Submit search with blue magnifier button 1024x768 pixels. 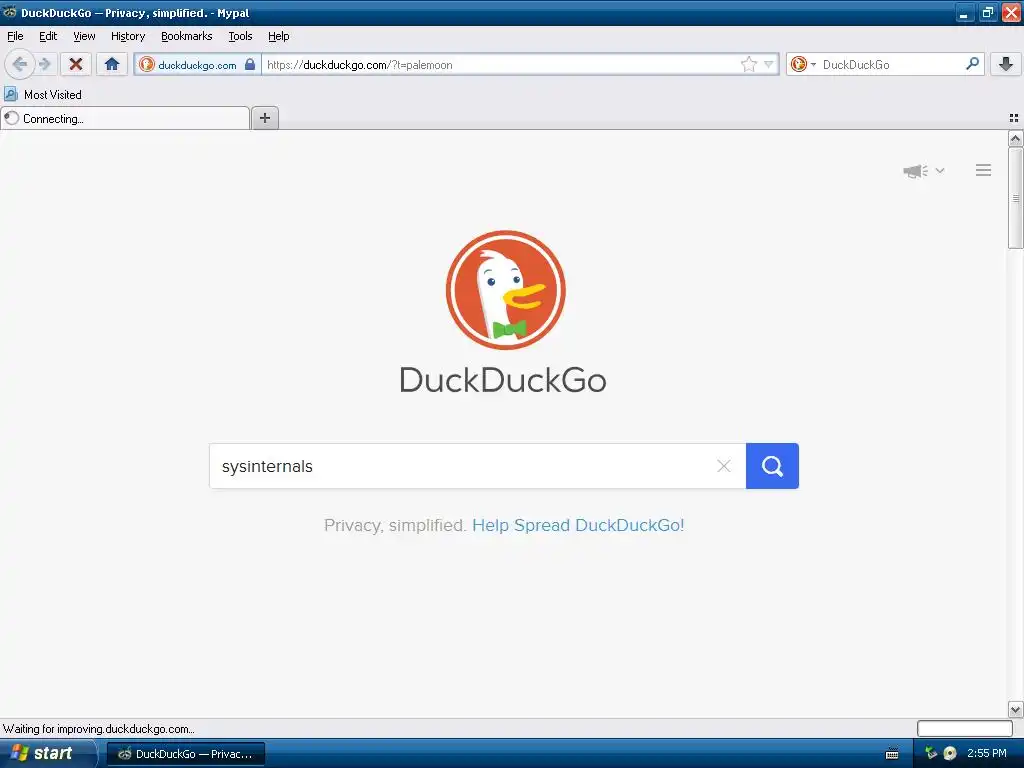pos(772,466)
